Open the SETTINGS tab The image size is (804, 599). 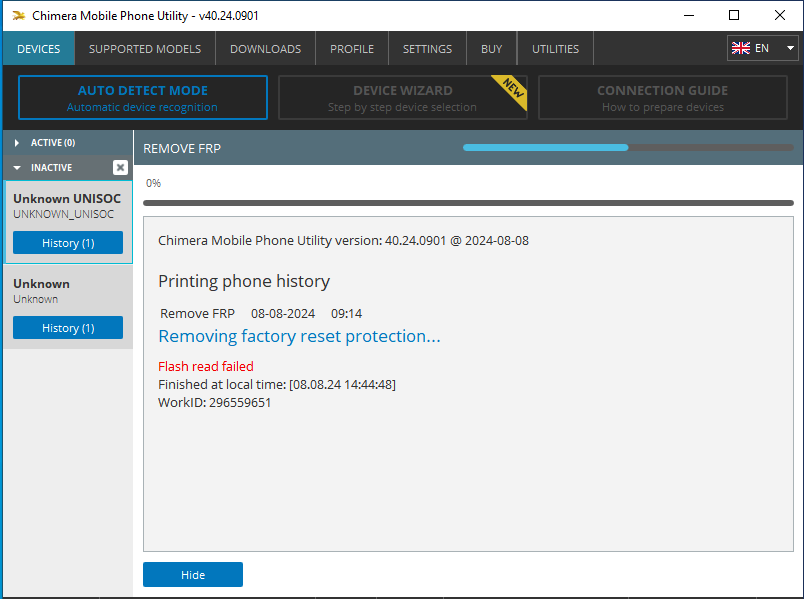[427, 49]
